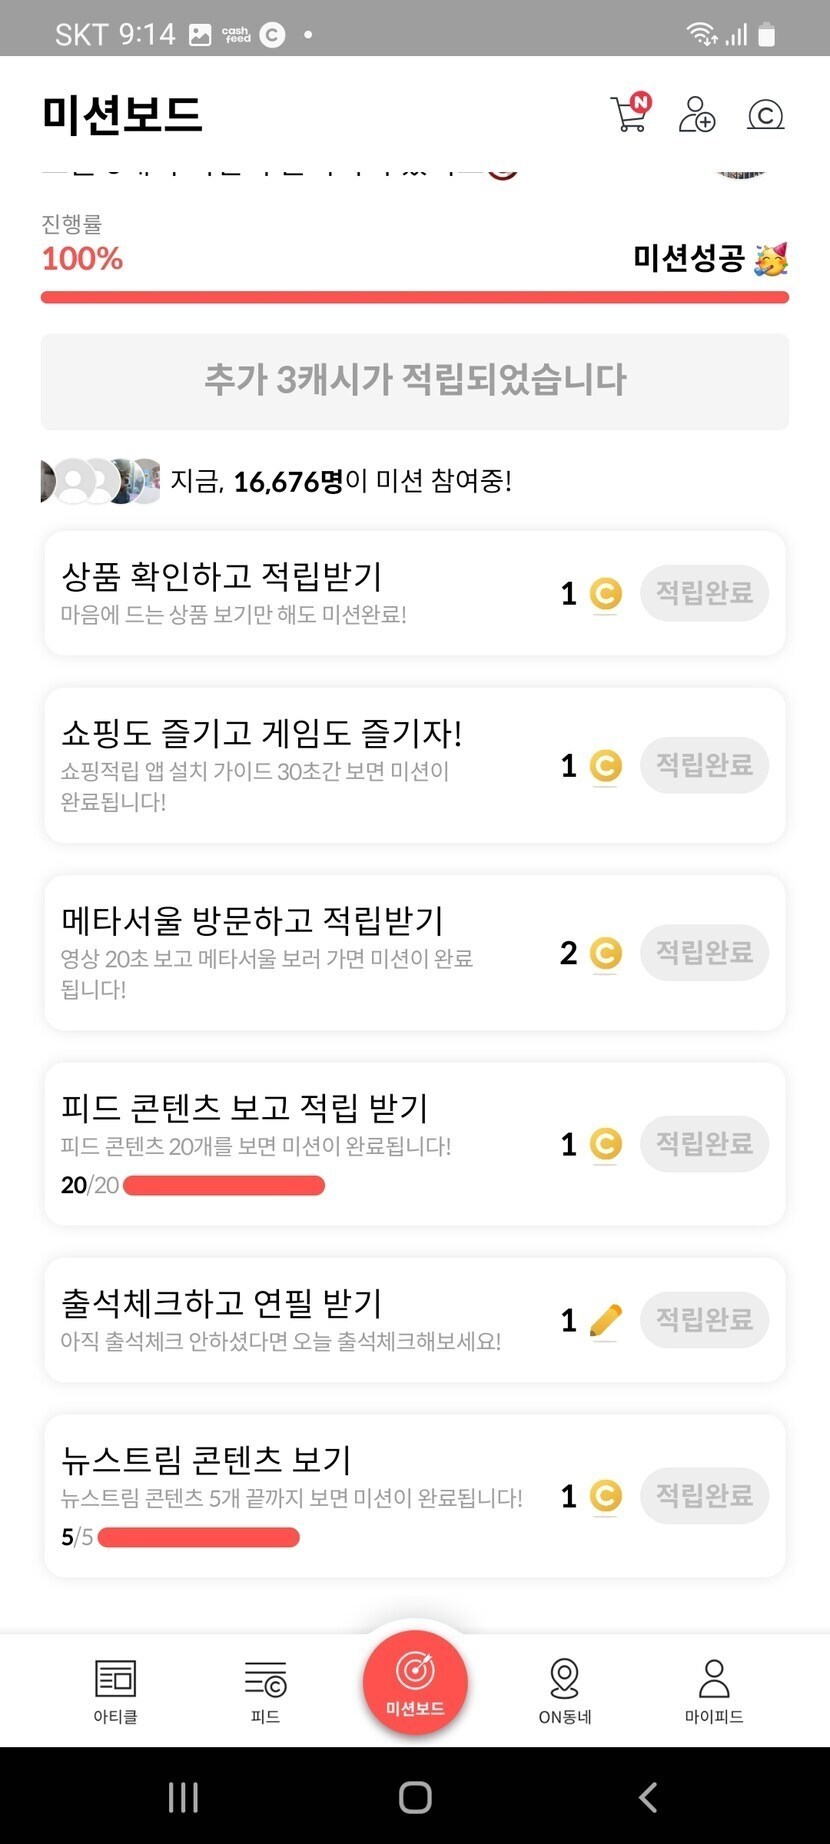Viewport: 830px width, 1844px height.
Task: Open the 출석체크하고 연필 받기 mission card
Action: pyautogui.click(x=300, y=1320)
